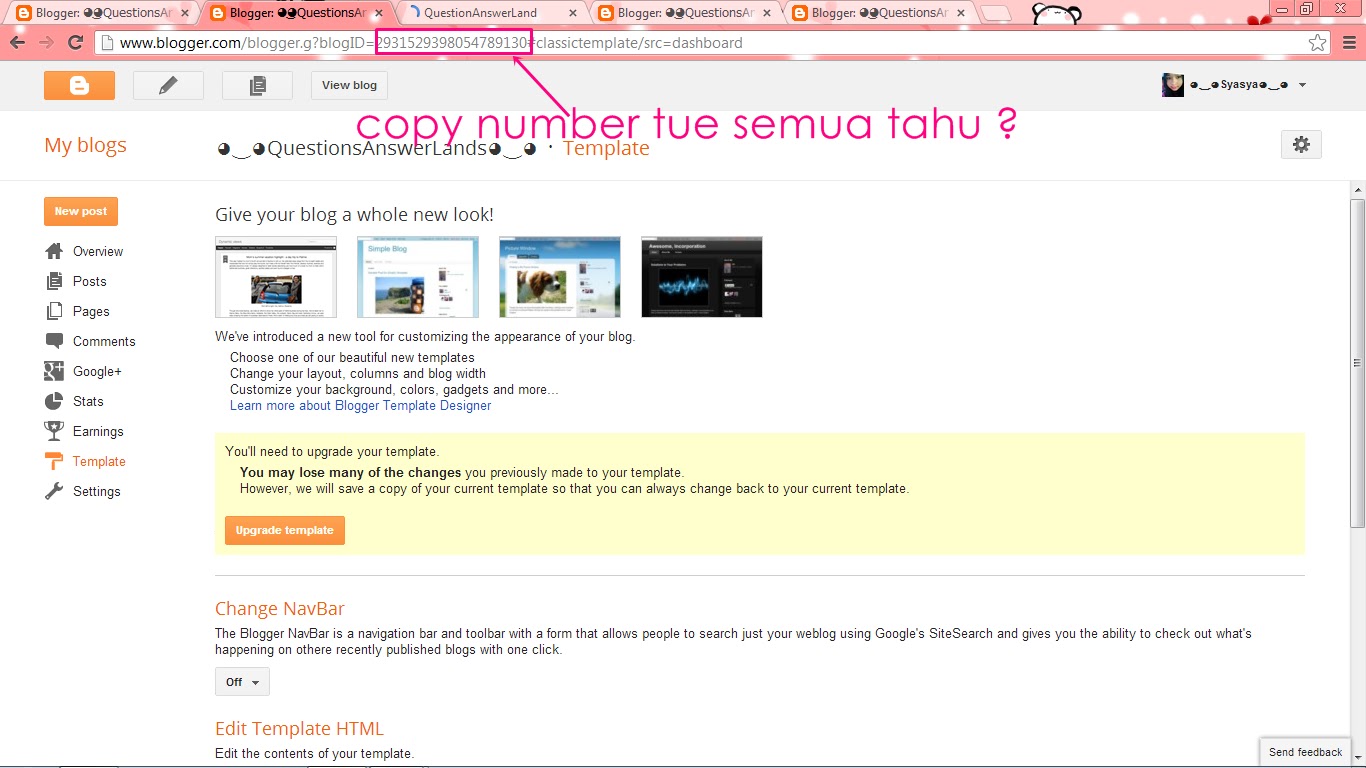The width and height of the screenshot is (1366, 768).
Task: Click the user profile avatar
Action: pyautogui.click(x=1173, y=85)
